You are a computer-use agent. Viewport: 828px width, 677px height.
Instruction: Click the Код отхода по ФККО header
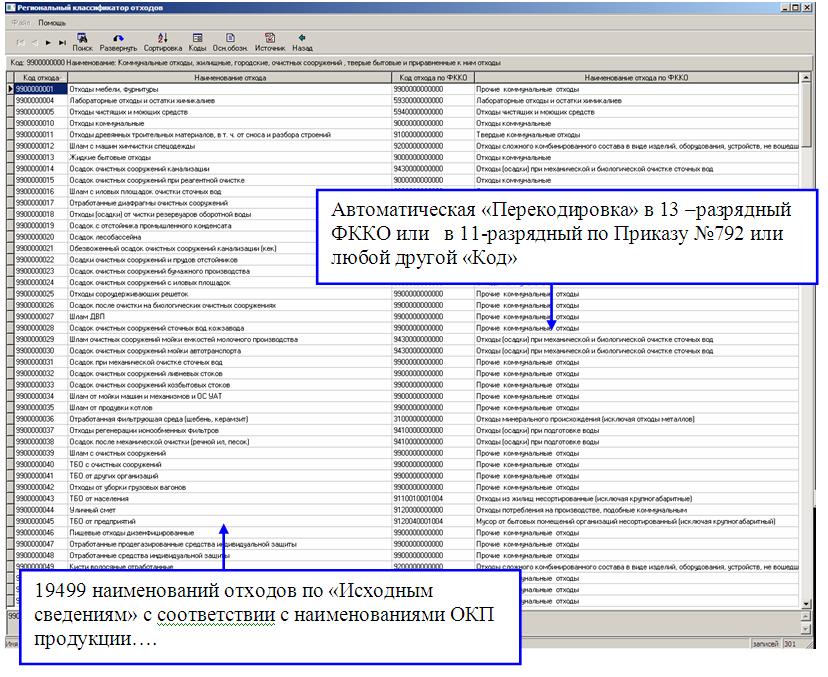click(432, 77)
